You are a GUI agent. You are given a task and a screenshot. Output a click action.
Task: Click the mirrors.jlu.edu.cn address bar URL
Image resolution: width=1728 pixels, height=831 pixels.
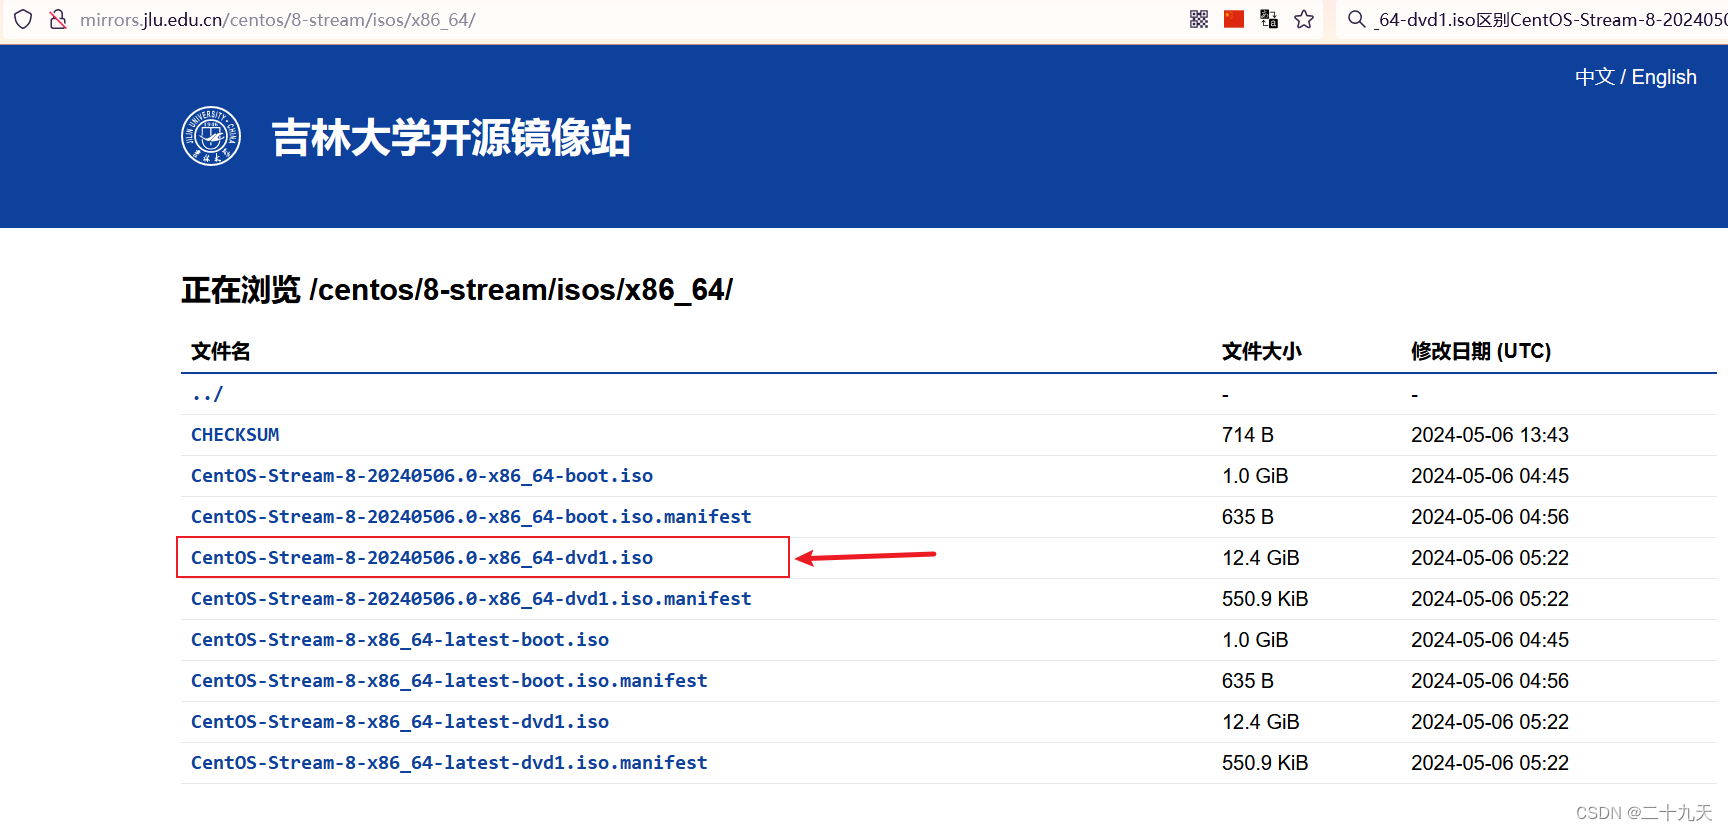coord(277,19)
